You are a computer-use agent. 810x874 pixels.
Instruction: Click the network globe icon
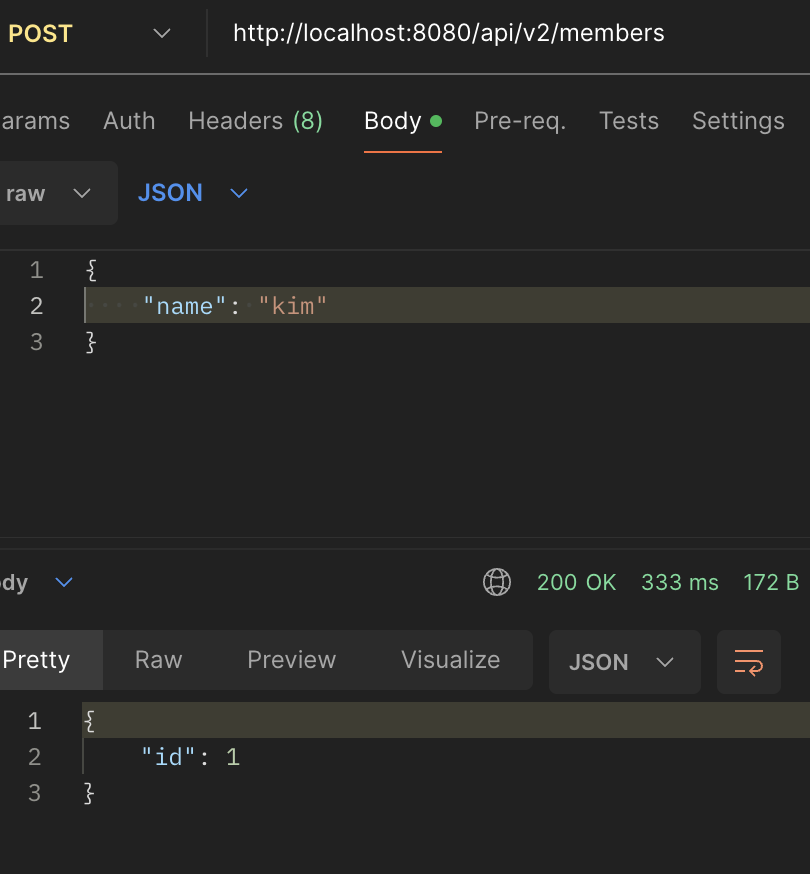(497, 582)
